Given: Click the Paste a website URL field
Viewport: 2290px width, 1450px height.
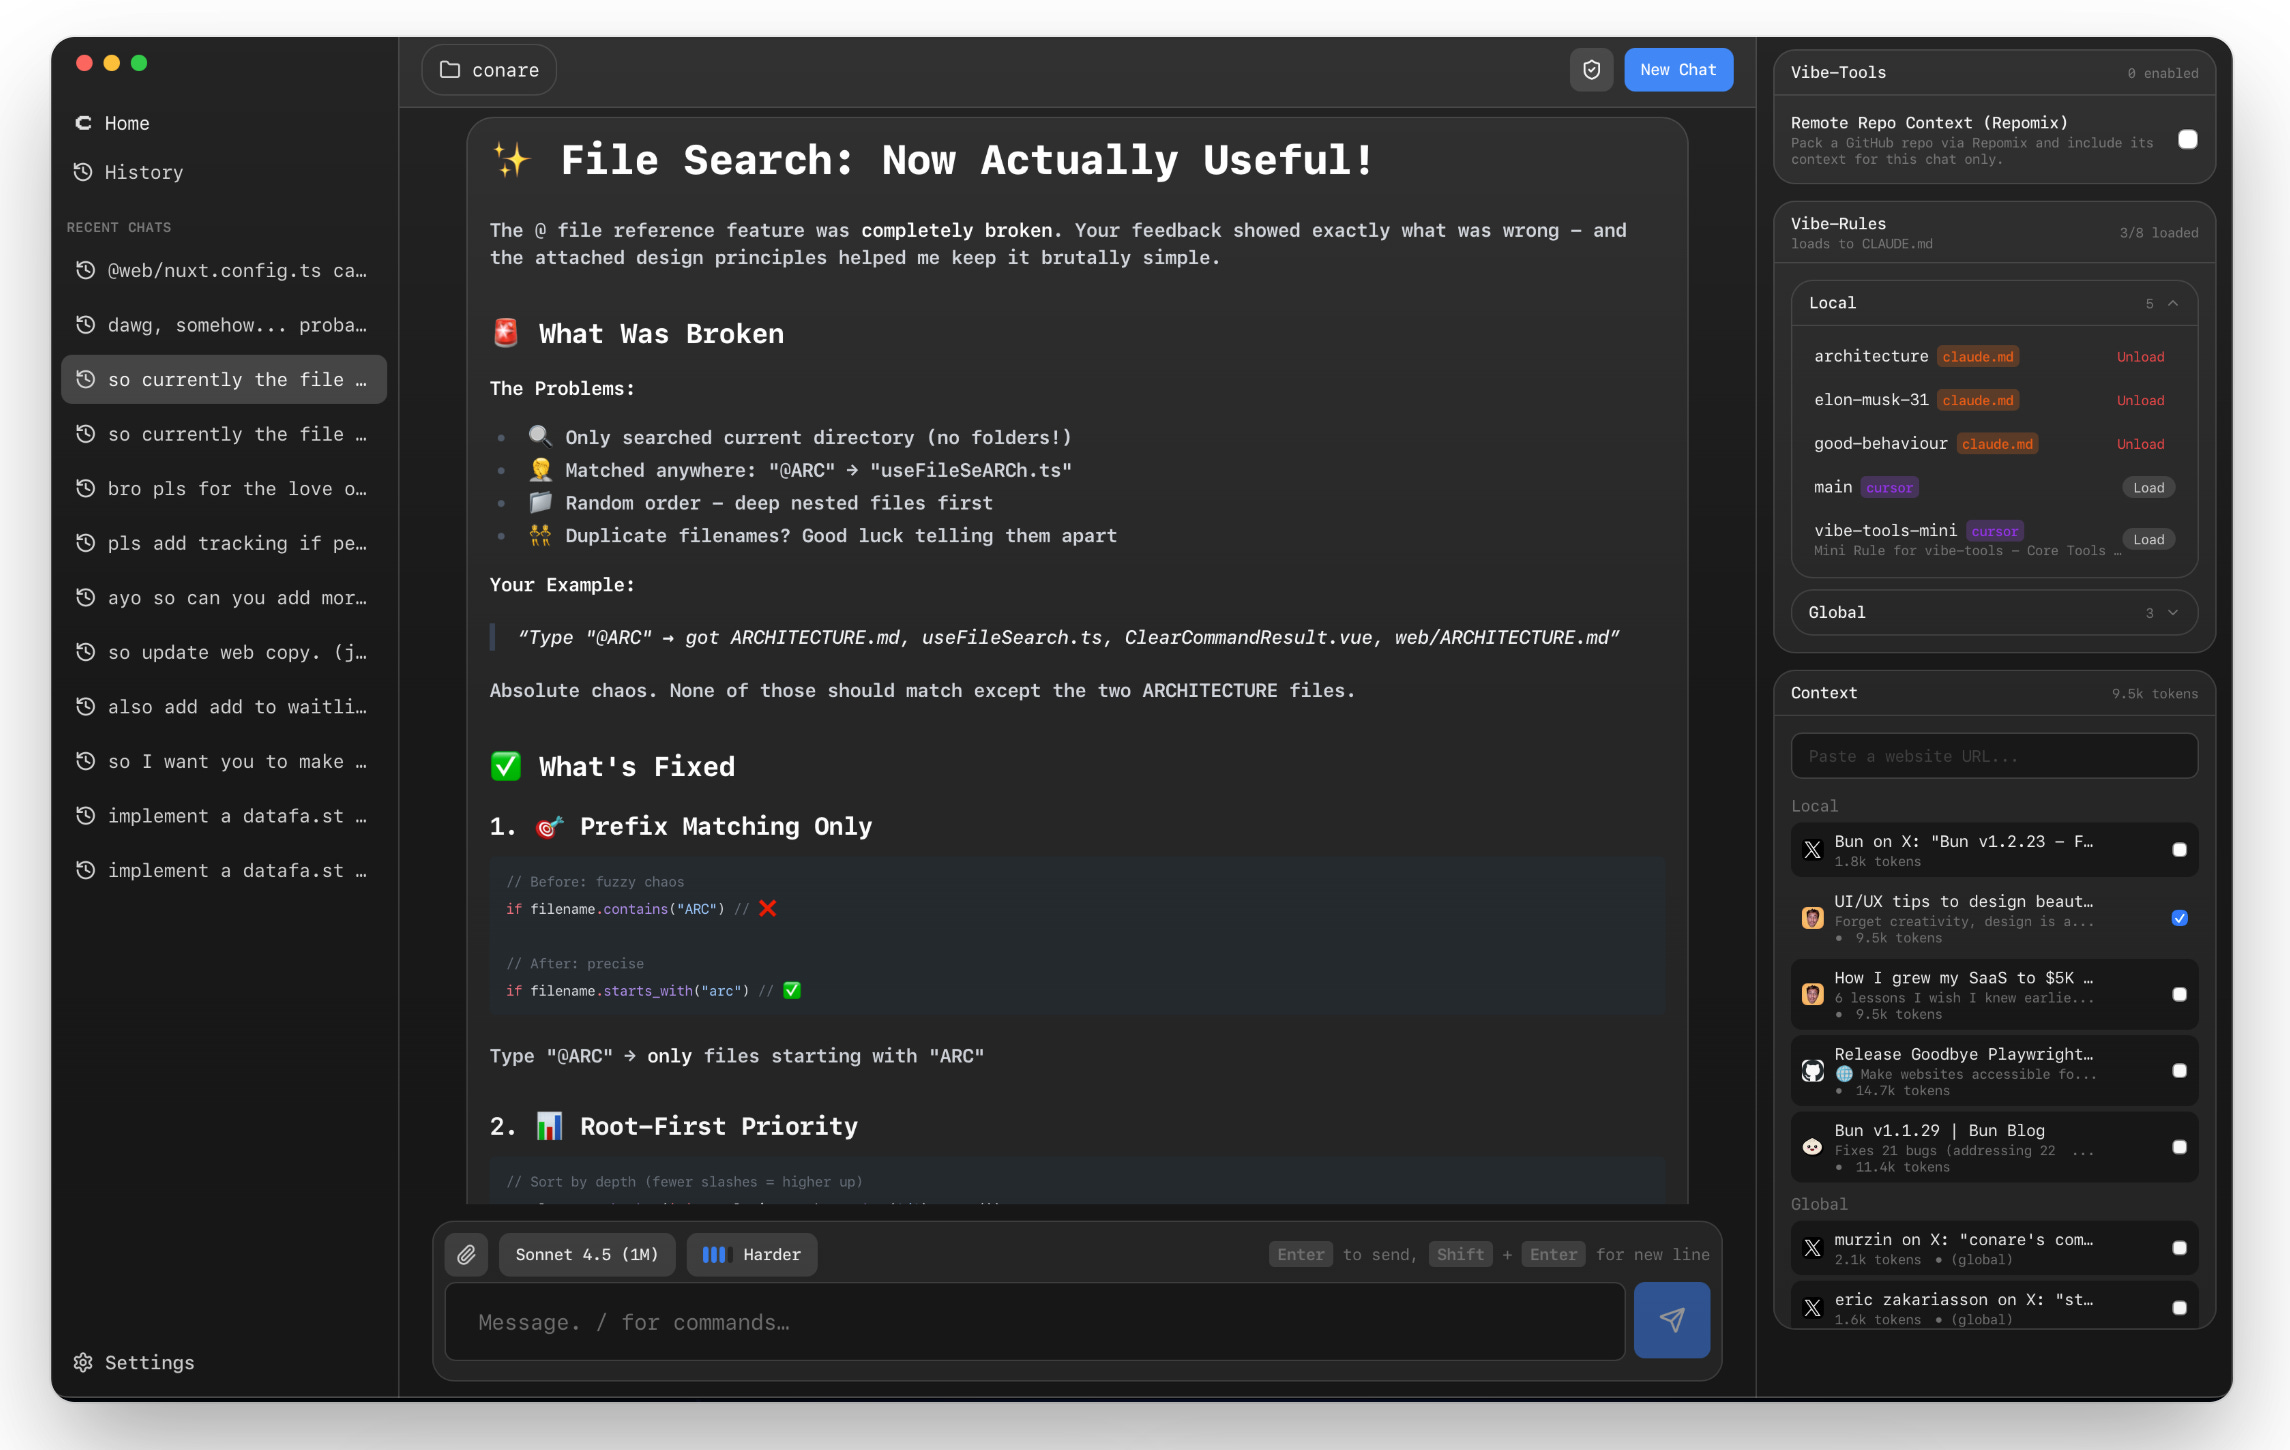Looking at the screenshot, I should coord(1993,756).
